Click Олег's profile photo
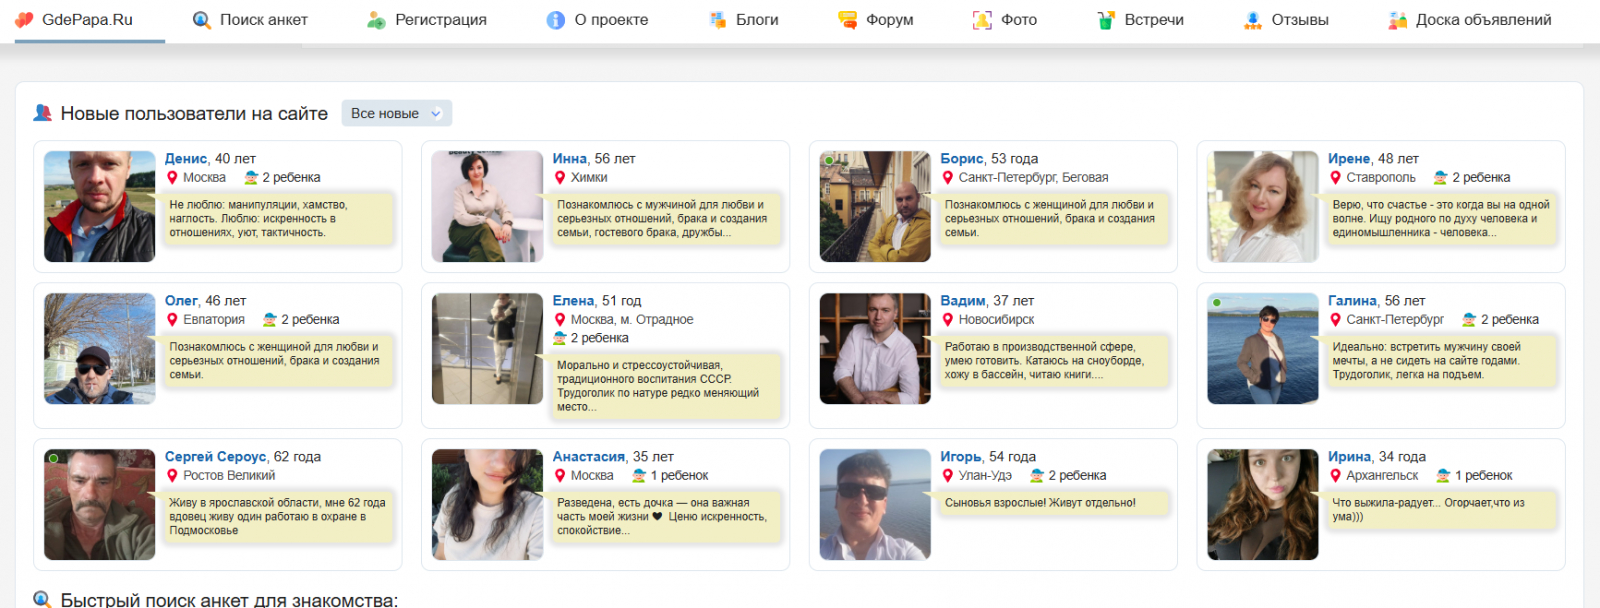The height and width of the screenshot is (608, 1600). 100,348
